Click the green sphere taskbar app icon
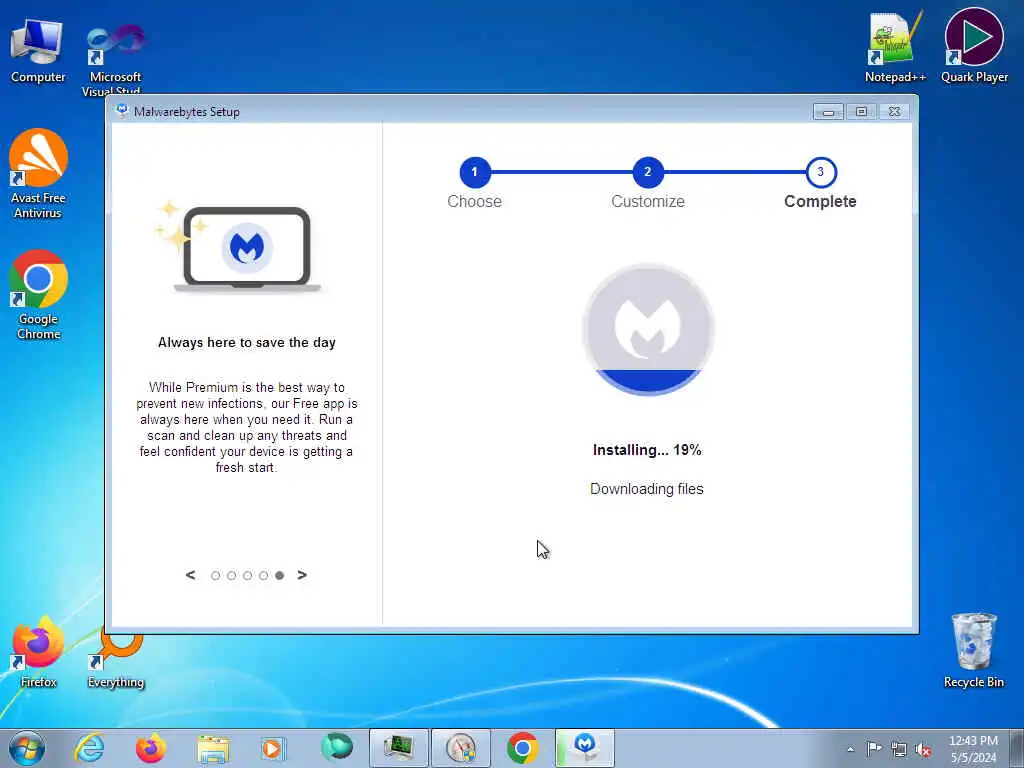The height and width of the screenshot is (768, 1024). pyautogui.click(x=336, y=748)
